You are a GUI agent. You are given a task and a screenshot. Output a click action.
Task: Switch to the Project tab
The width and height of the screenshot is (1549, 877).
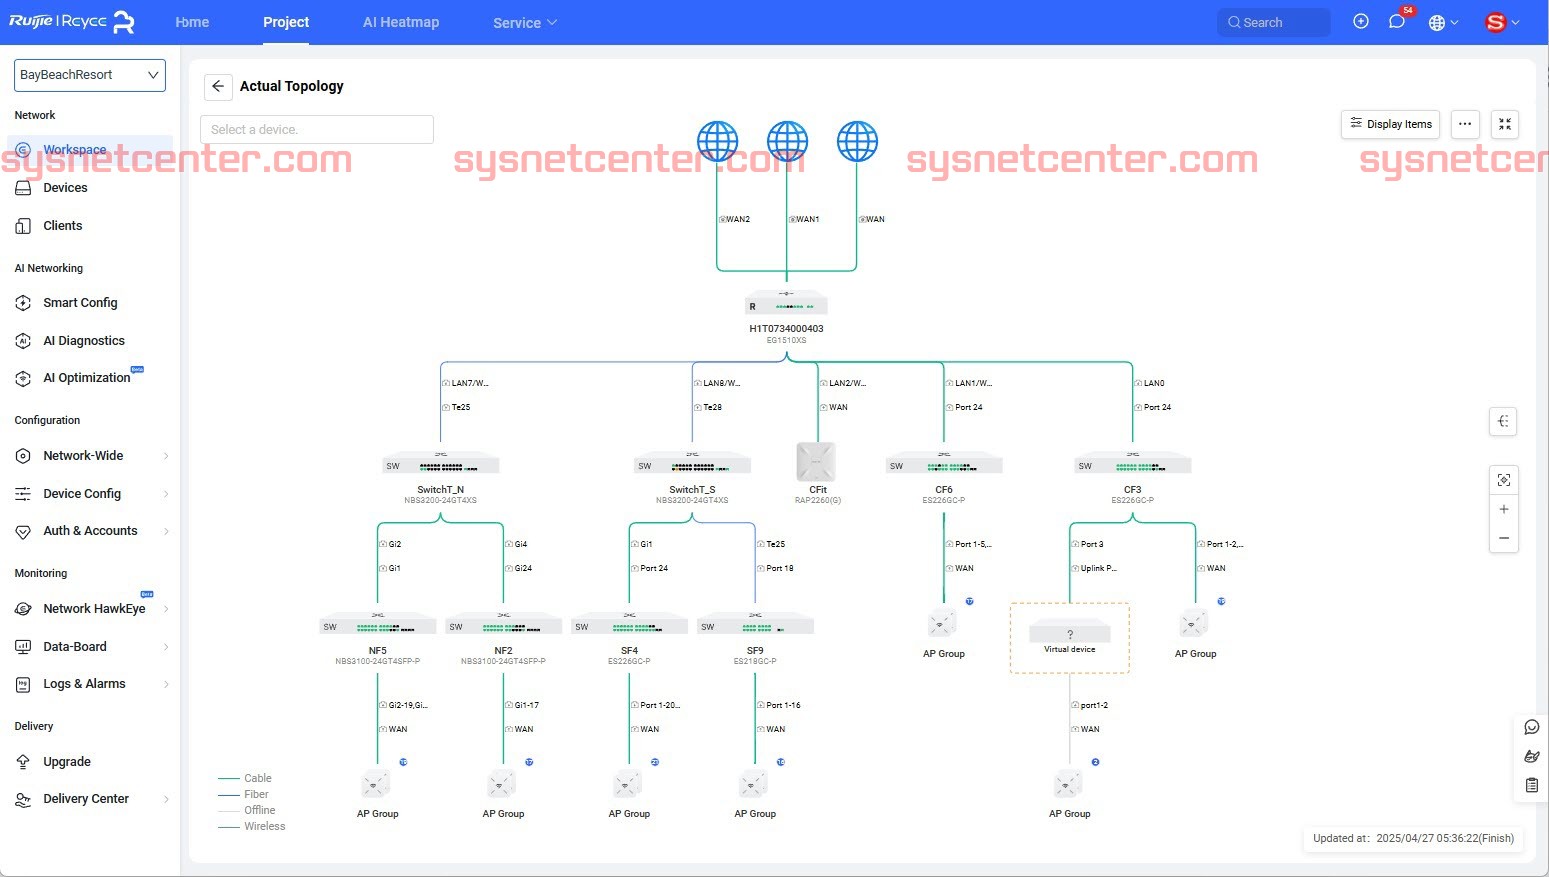click(286, 22)
